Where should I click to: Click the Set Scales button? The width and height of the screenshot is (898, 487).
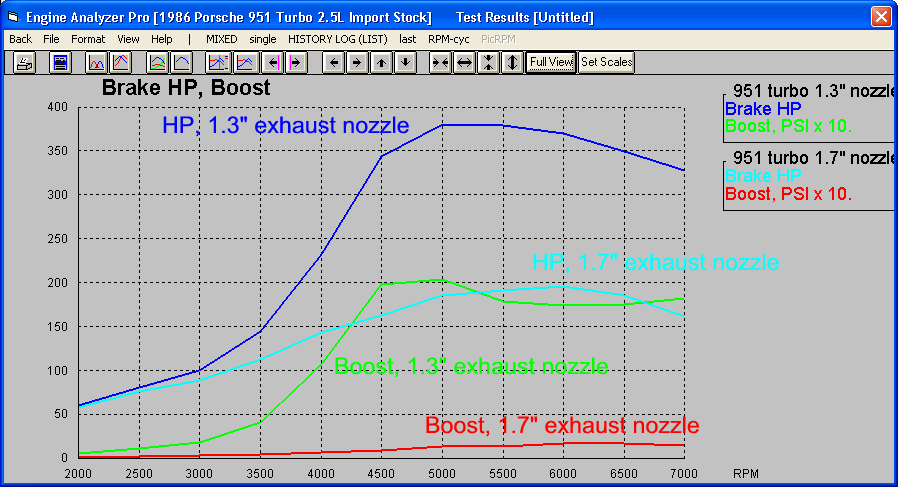click(606, 62)
